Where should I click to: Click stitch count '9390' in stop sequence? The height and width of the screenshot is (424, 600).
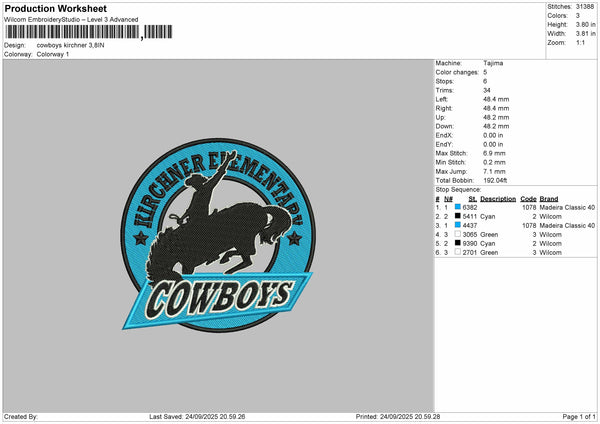click(x=470, y=243)
